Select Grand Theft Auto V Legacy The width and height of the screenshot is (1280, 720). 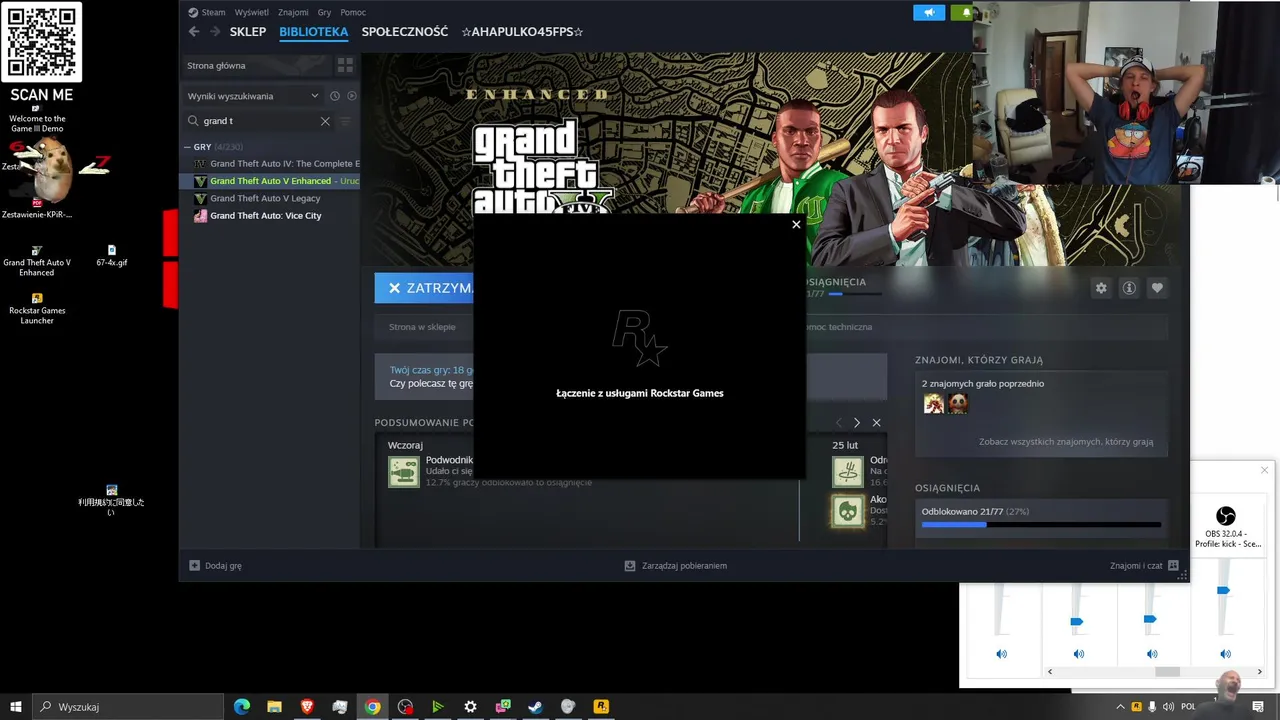[x=270, y=198]
